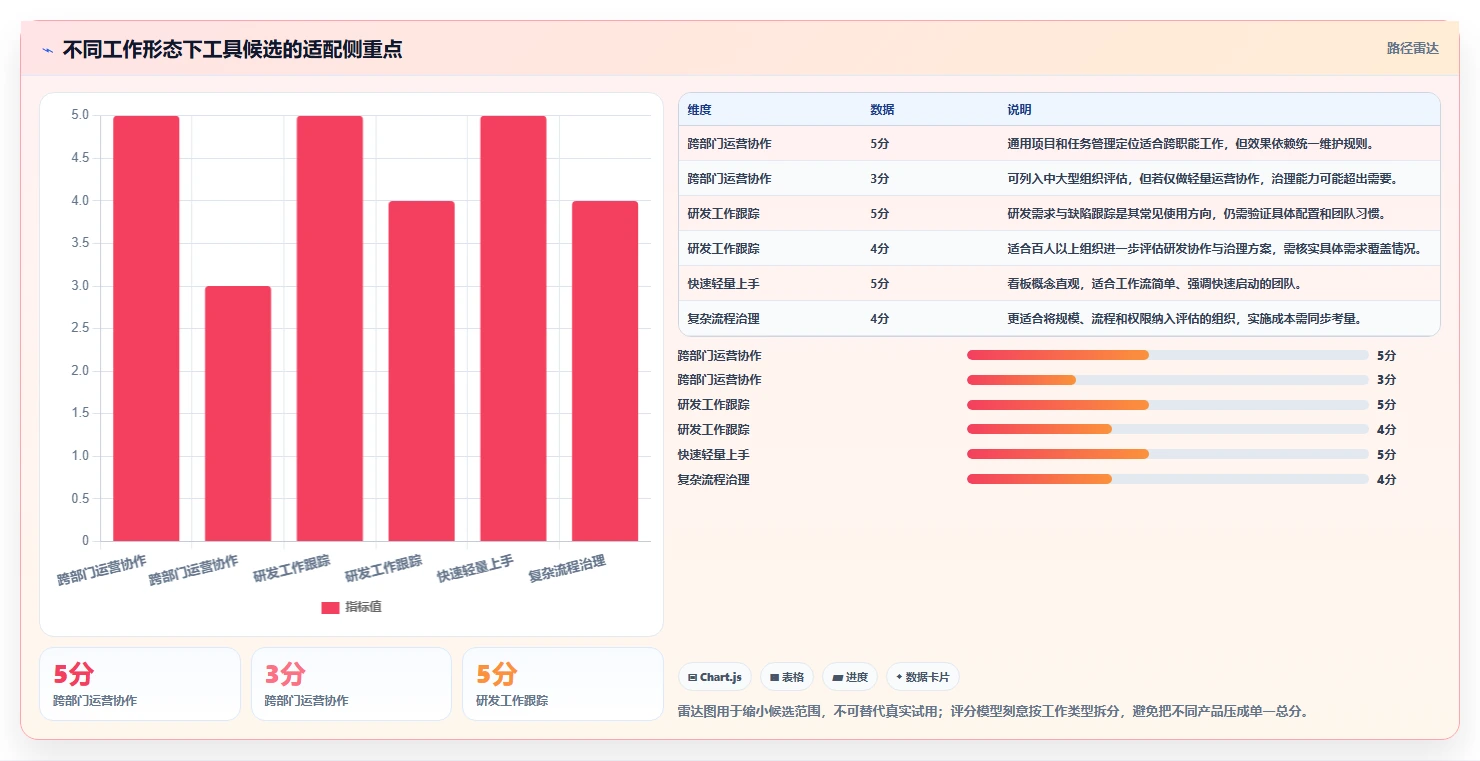Open the 3分 stat card

pyautogui.click(x=351, y=684)
